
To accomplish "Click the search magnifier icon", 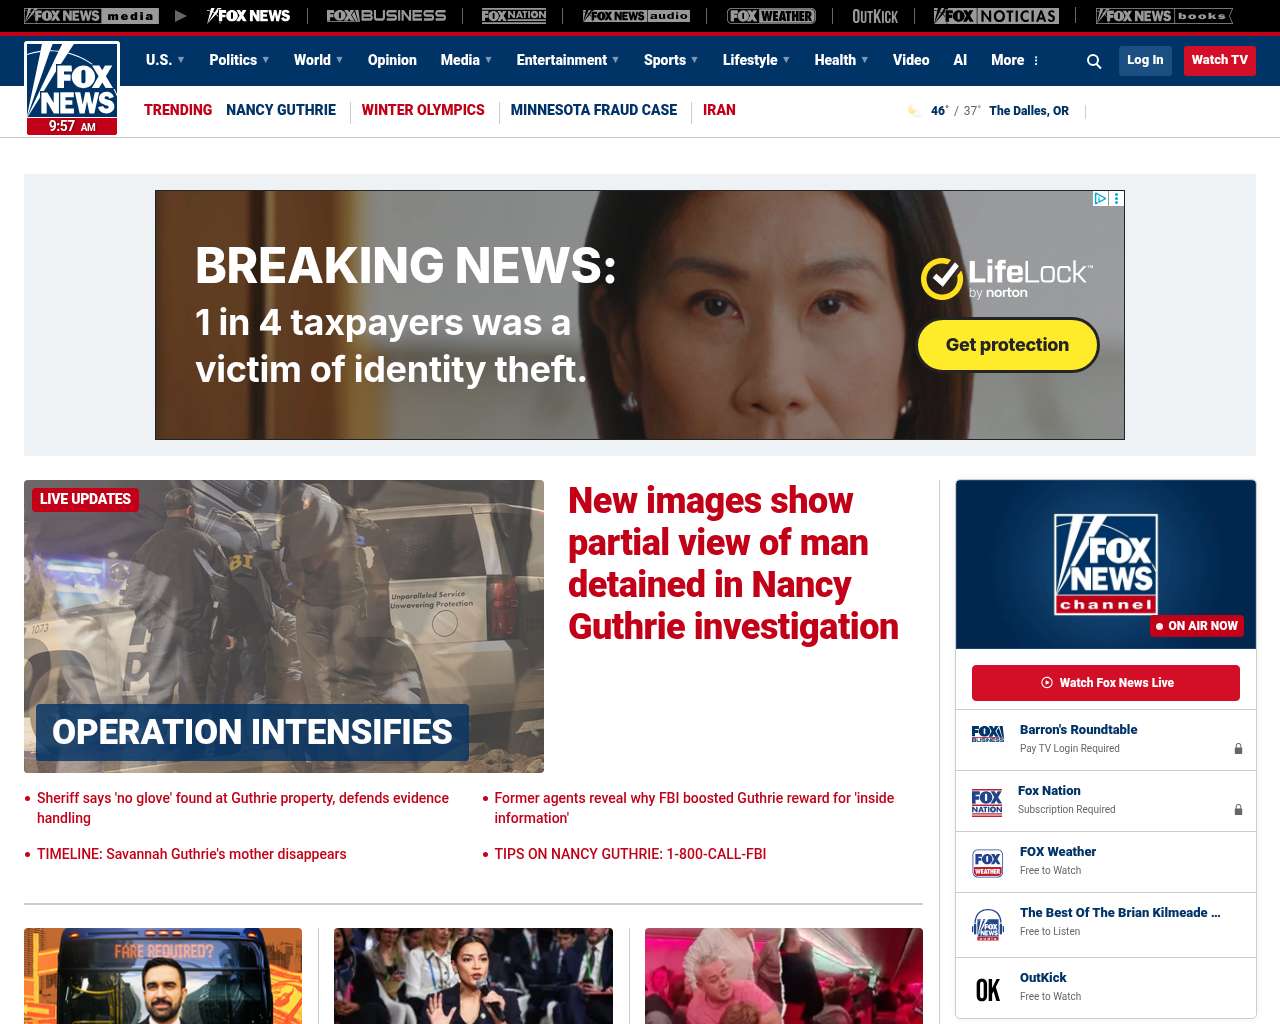I will point(1094,61).
